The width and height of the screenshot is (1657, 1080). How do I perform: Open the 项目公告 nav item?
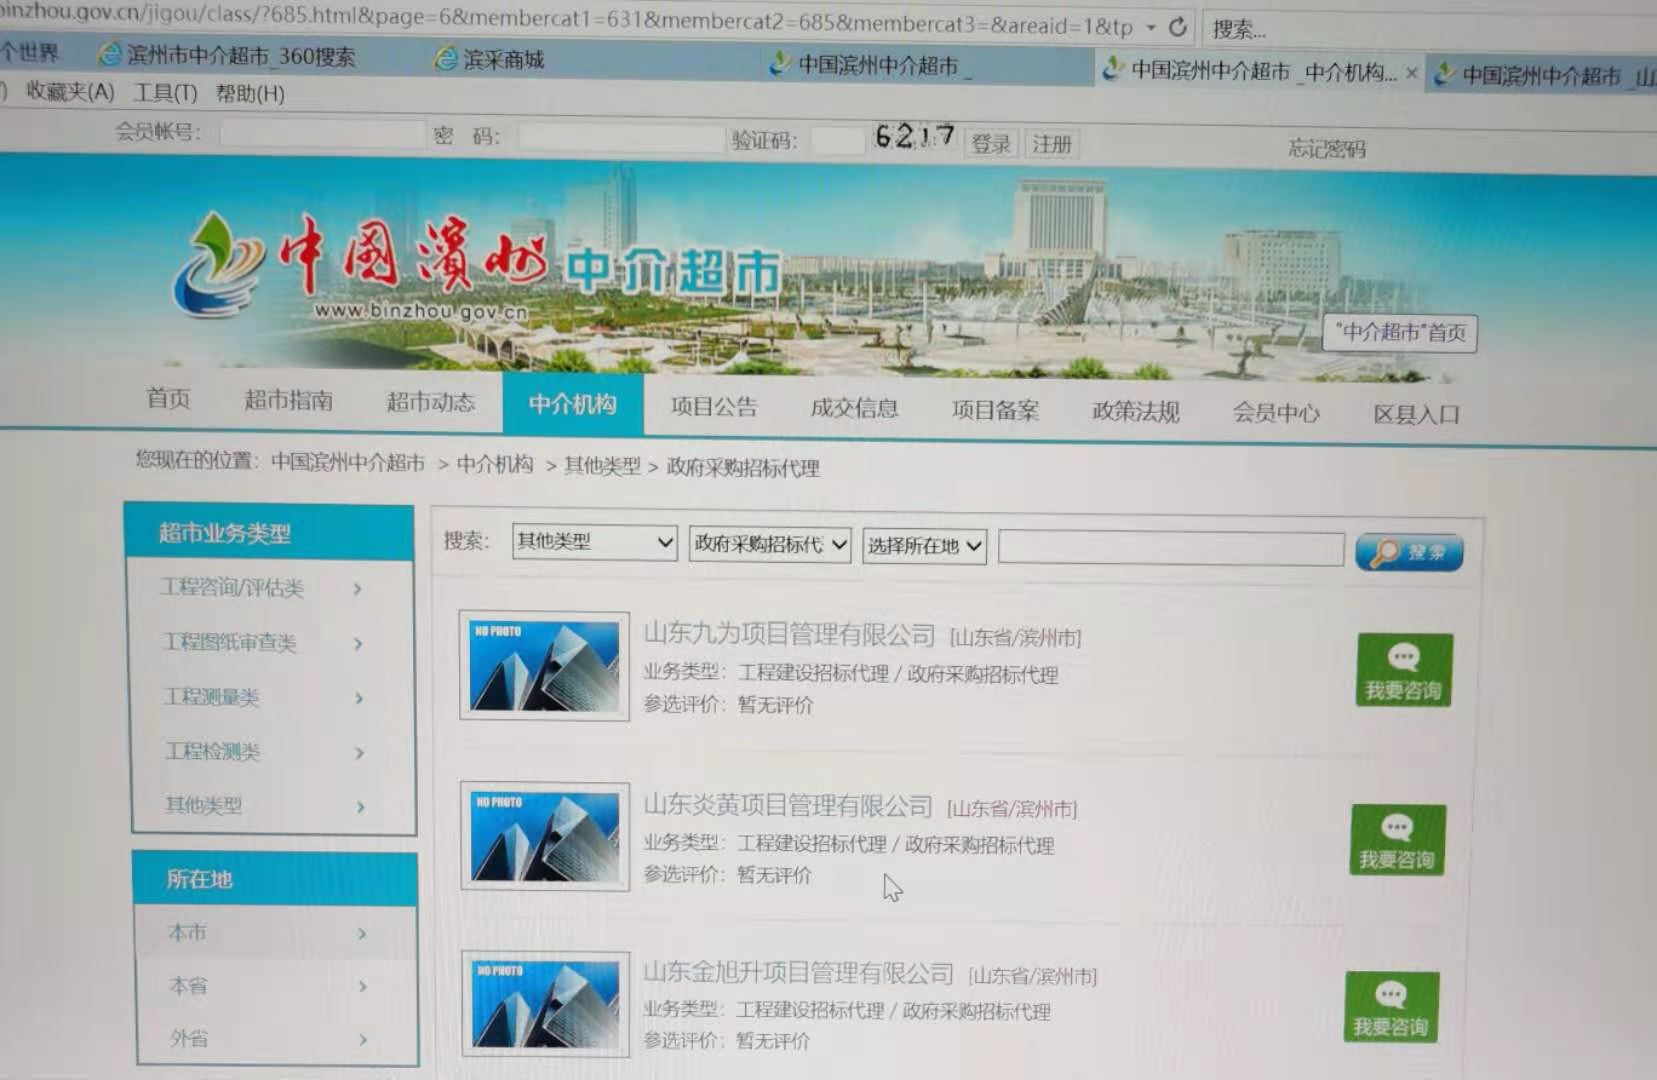click(x=714, y=406)
